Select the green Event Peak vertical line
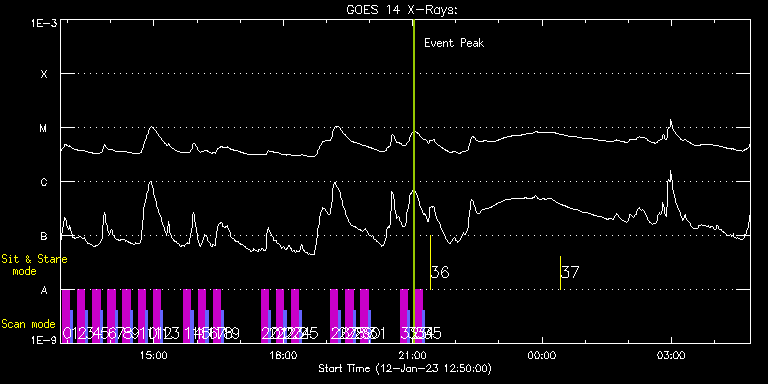768x384 pixels. (x=414, y=179)
